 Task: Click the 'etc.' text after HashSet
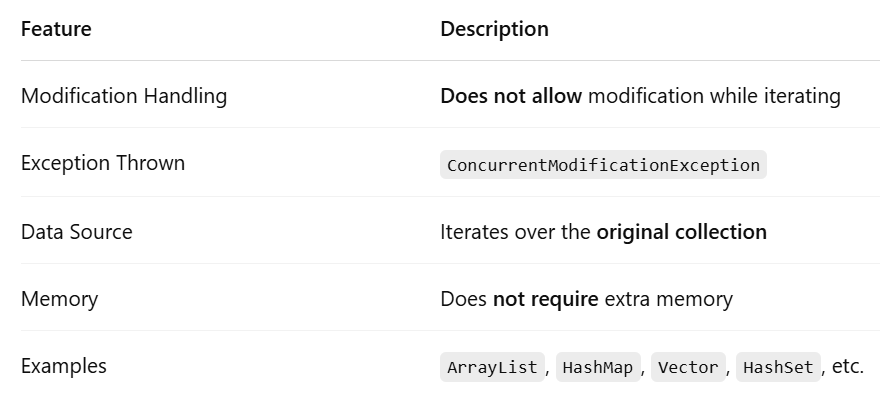[847, 366]
